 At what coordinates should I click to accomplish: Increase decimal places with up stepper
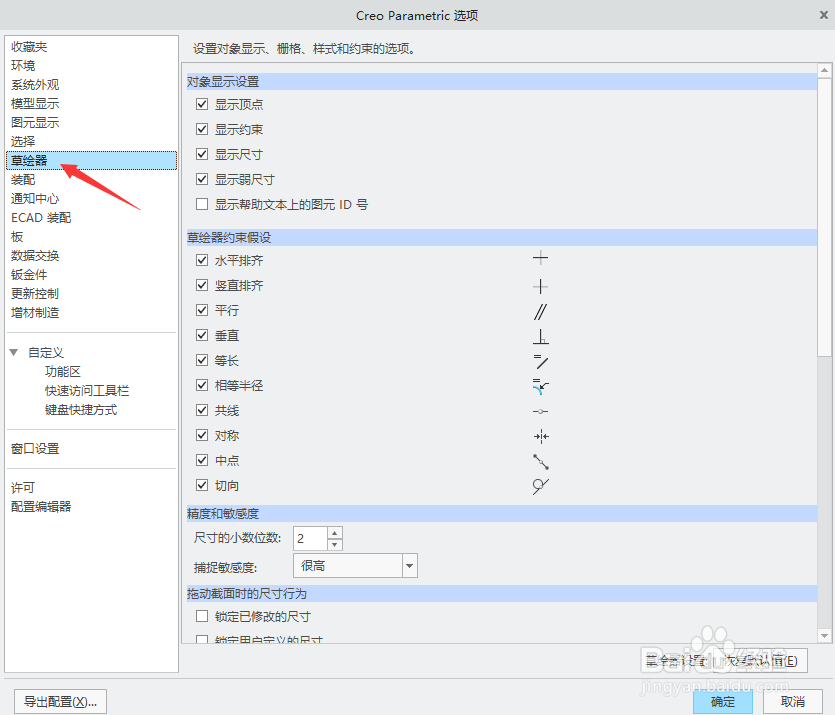click(x=334, y=533)
